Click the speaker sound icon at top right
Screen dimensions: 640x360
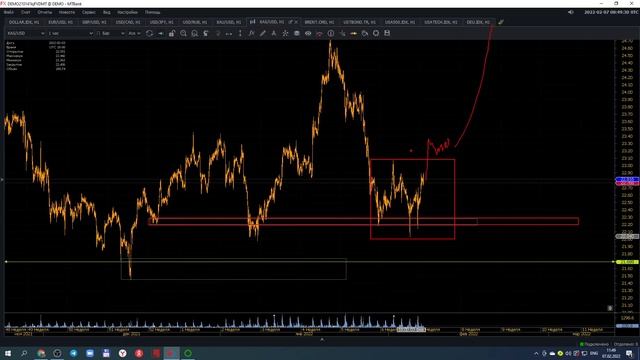coord(571,12)
